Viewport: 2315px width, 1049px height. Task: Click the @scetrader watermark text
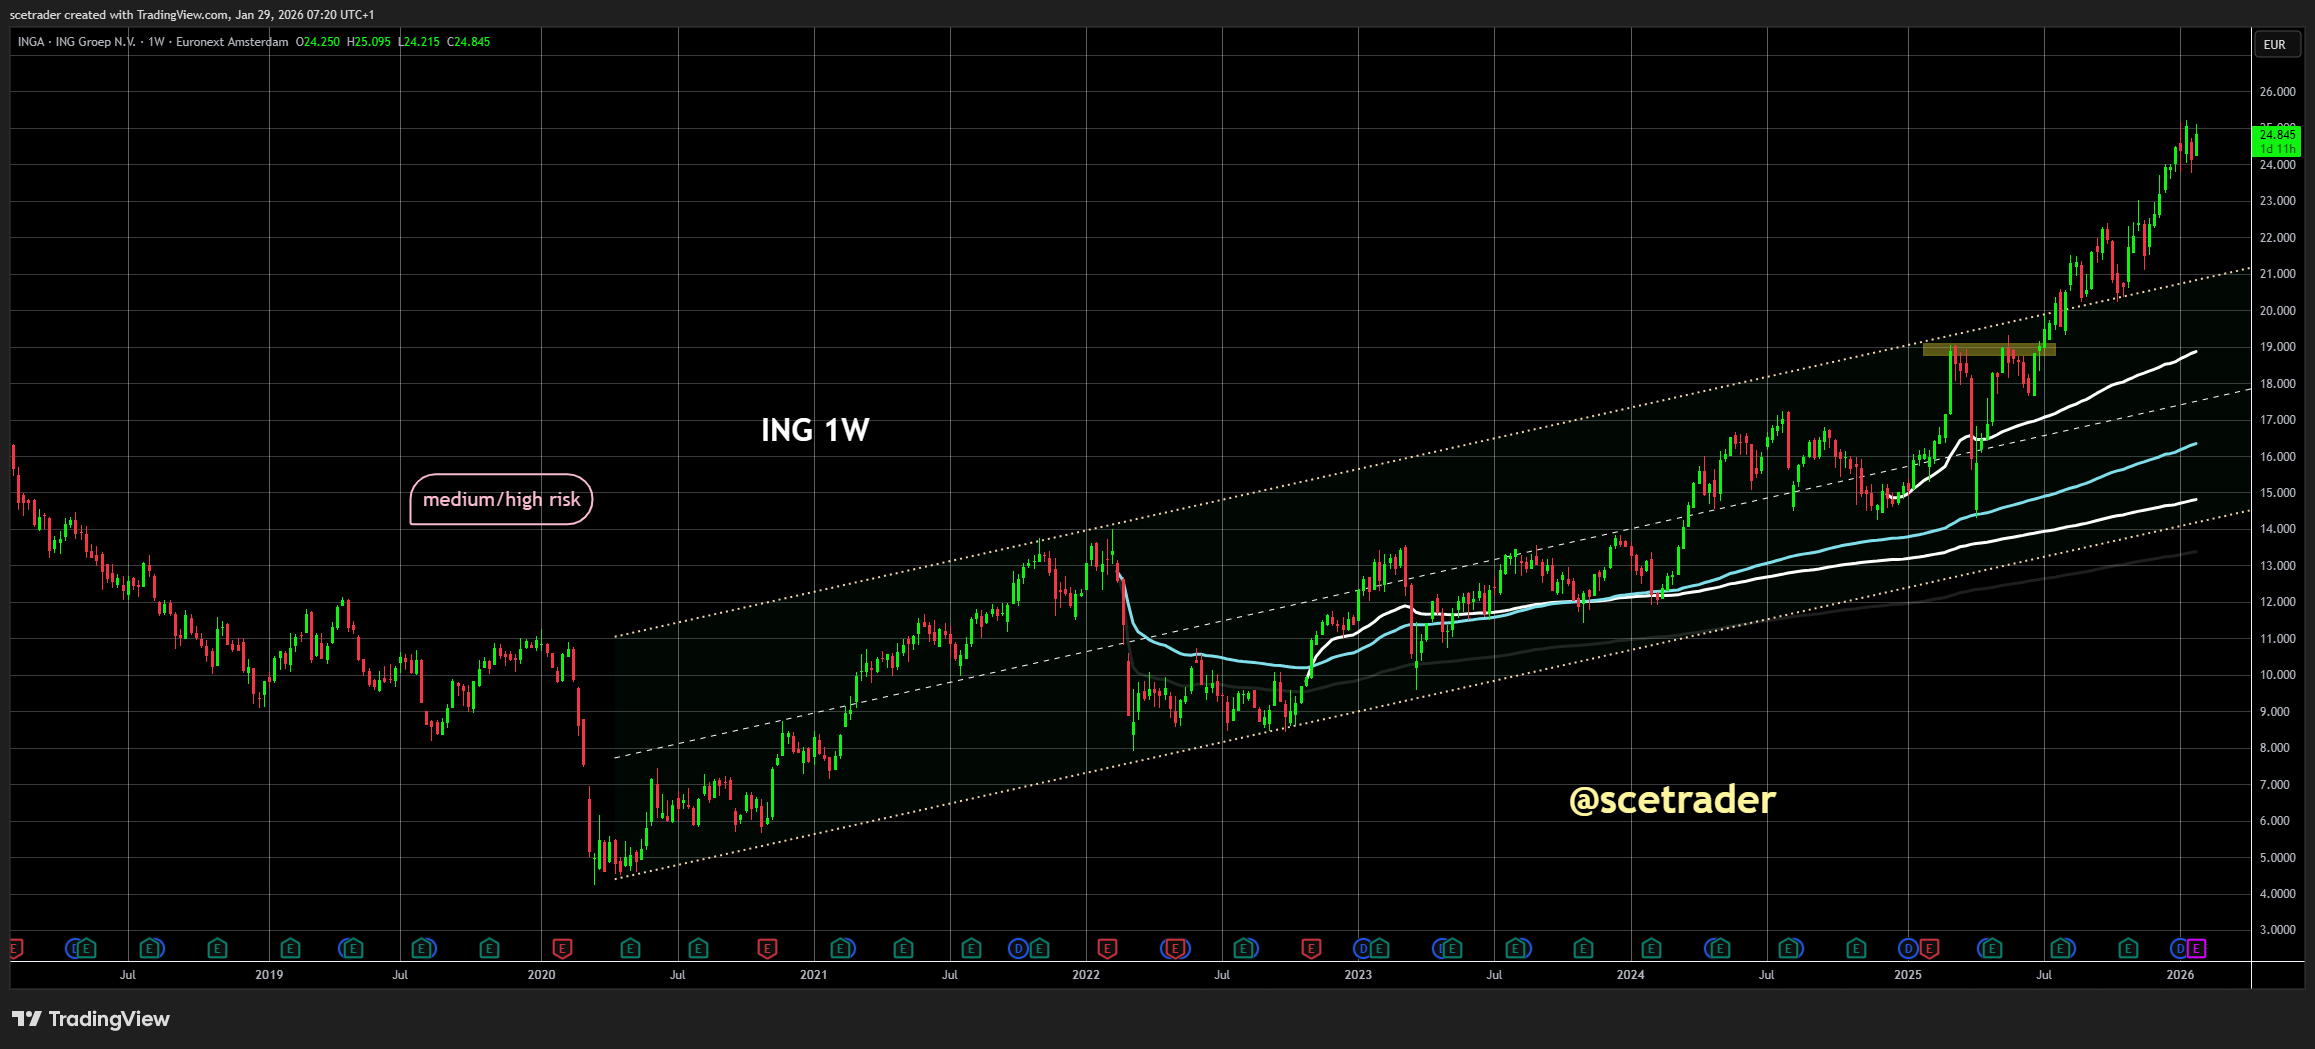point(1672,800)
